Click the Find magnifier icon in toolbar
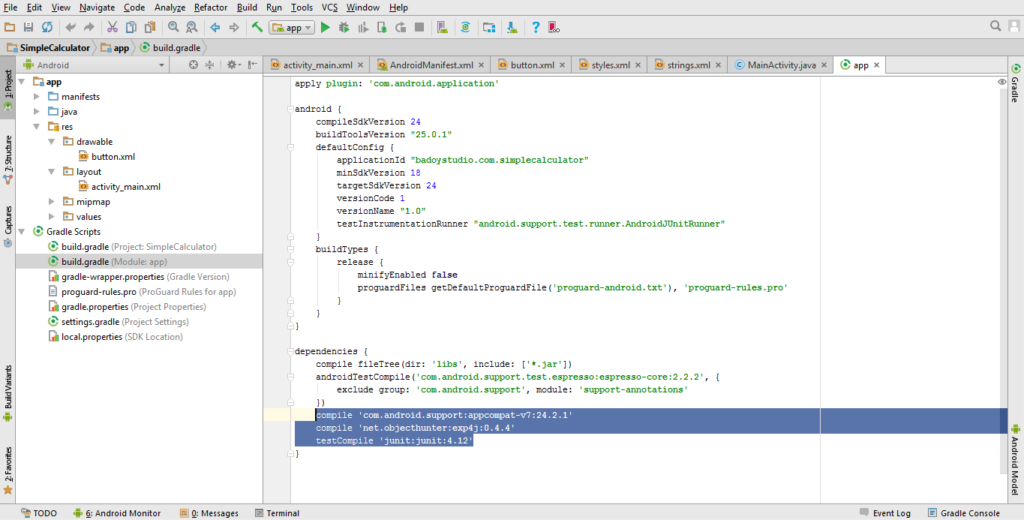 pyautogui.click(x=174, y=27)
